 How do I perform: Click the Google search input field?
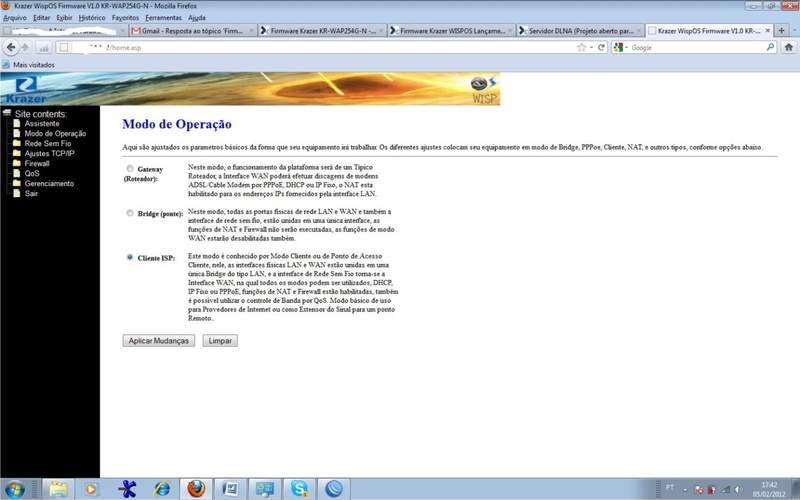pos(697,47)
